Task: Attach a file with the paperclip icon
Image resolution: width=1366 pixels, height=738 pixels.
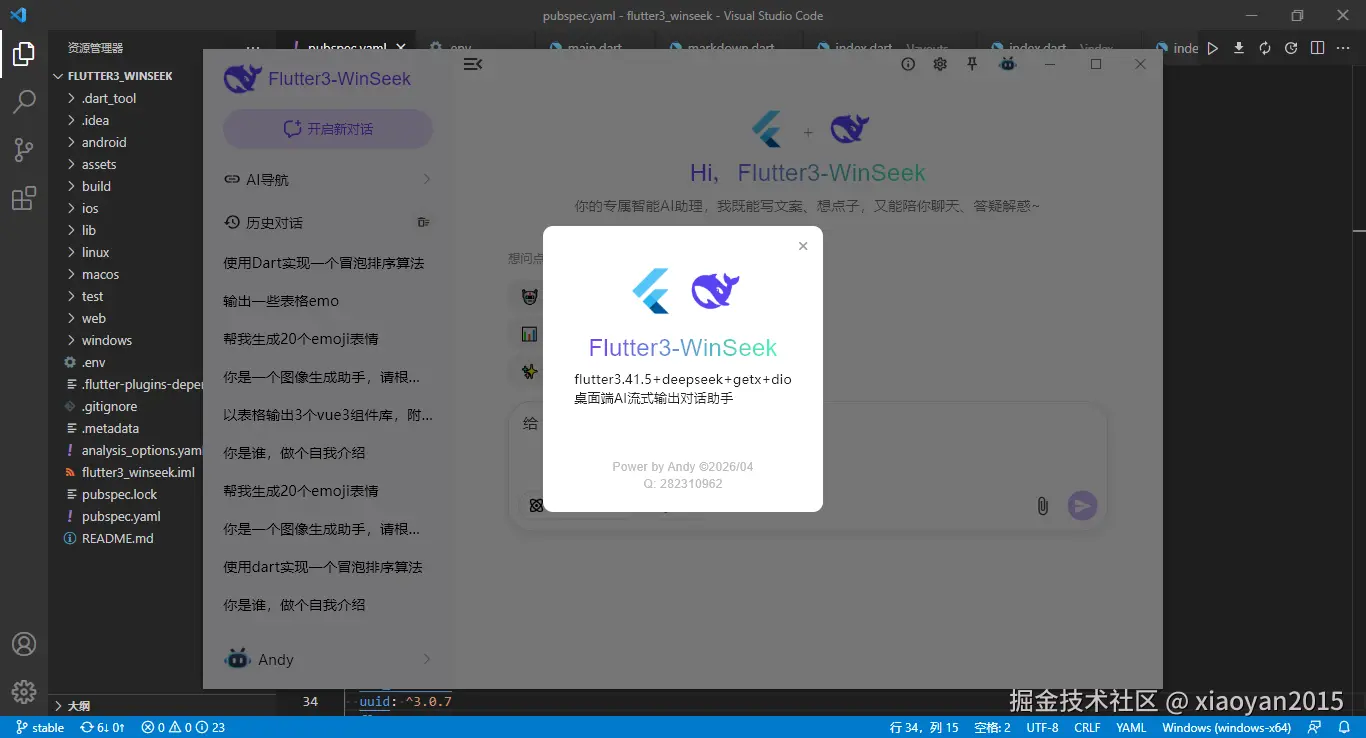Action: click(x=1042, y=506)
